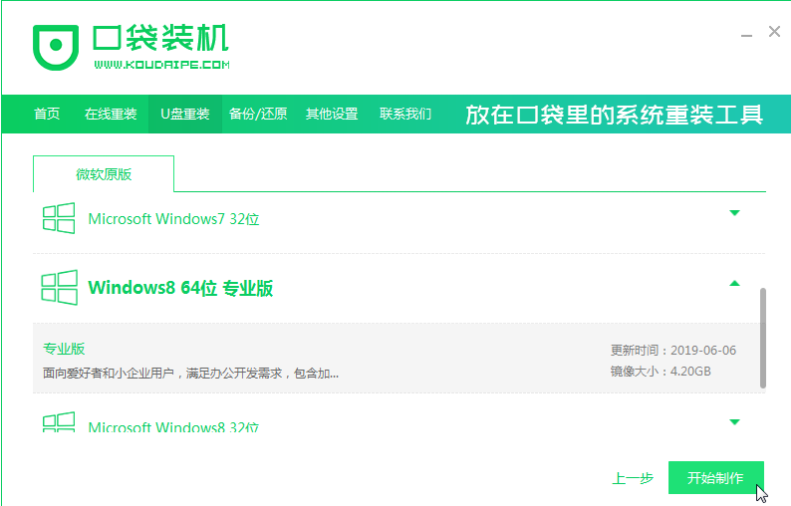The height and width of the screenshot is (506, 791).
Task: Close the 口袋装机 window
Action: (x=774, y=32)
